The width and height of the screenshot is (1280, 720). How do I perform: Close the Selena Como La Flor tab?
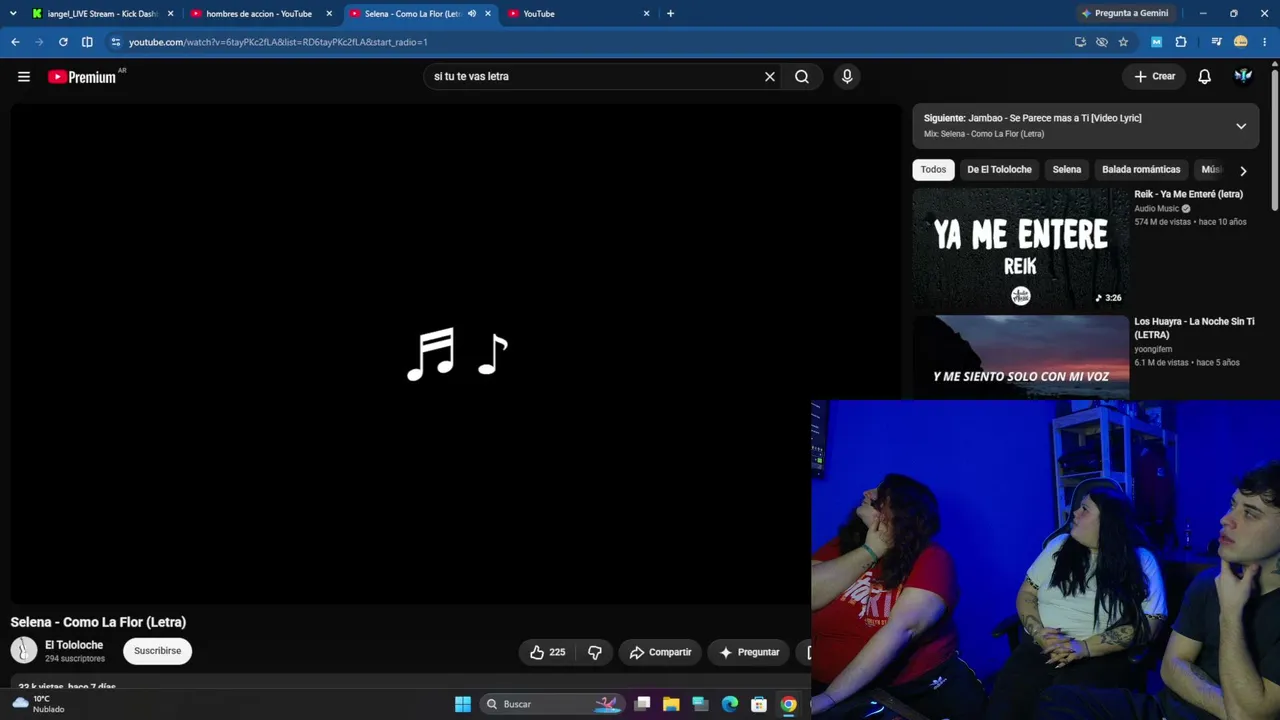click(488, 14)
